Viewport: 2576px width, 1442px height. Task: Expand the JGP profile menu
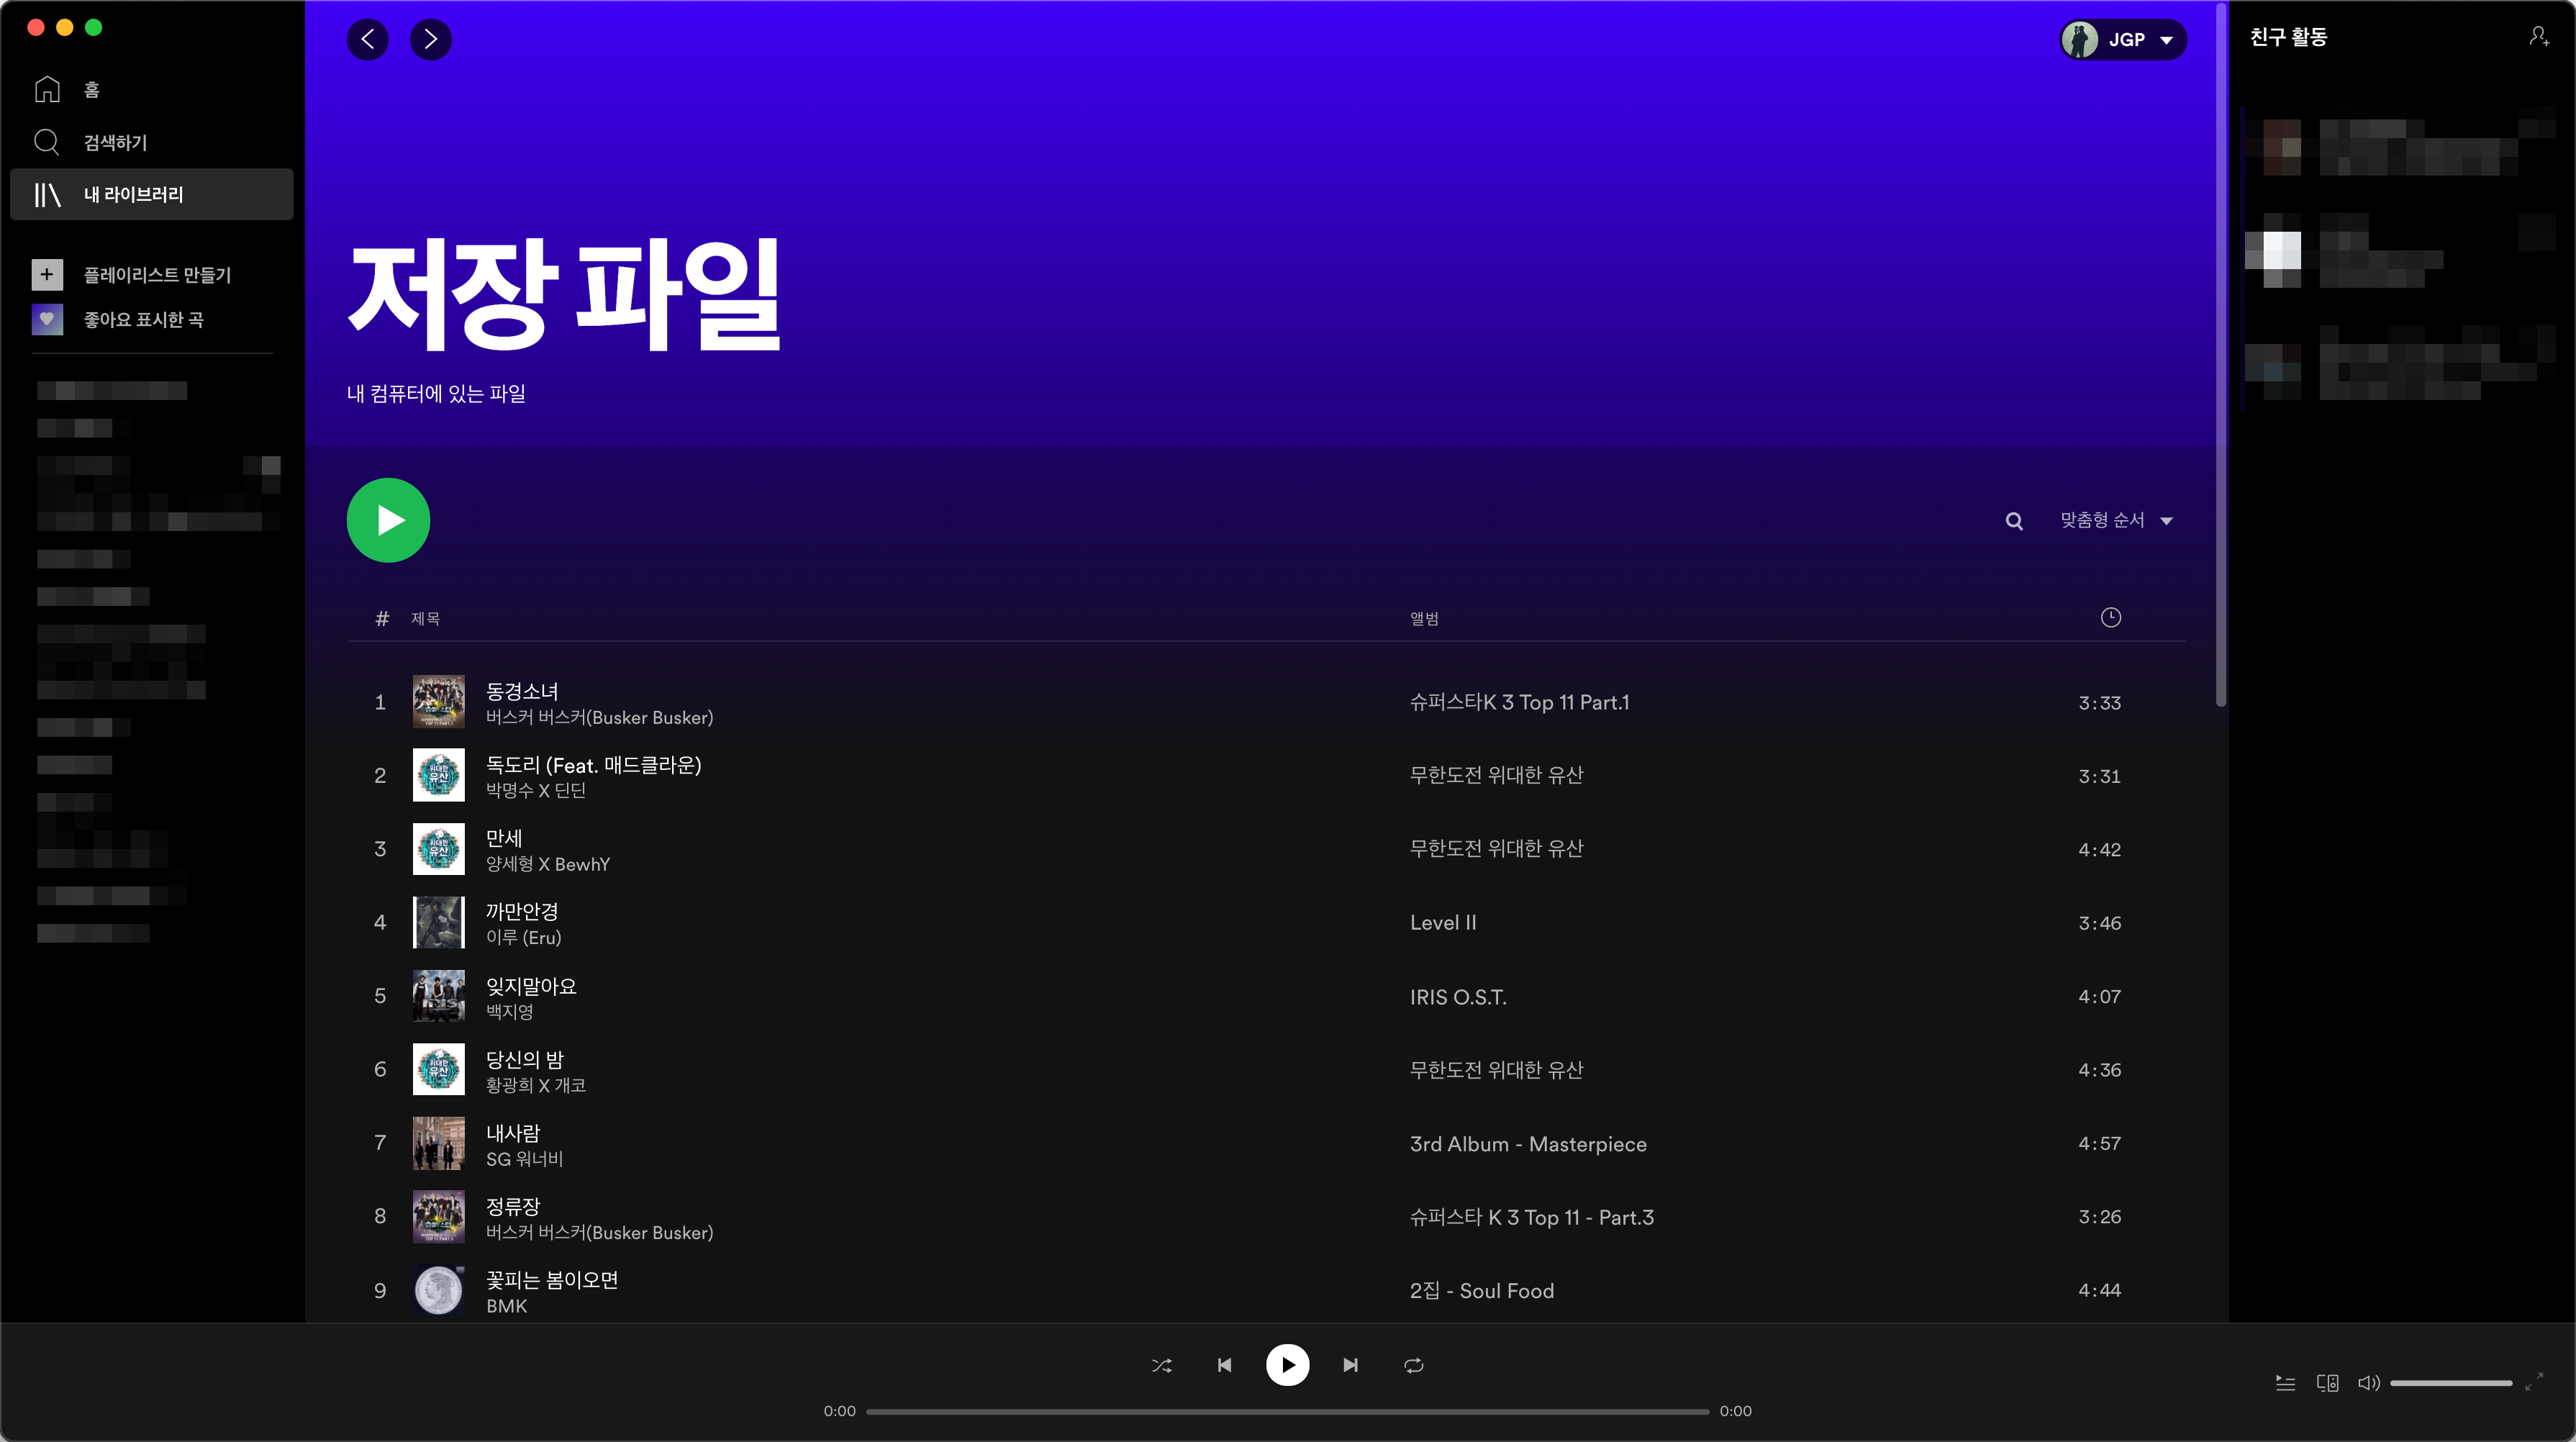pyautogui.click(x=2123, y=40)
